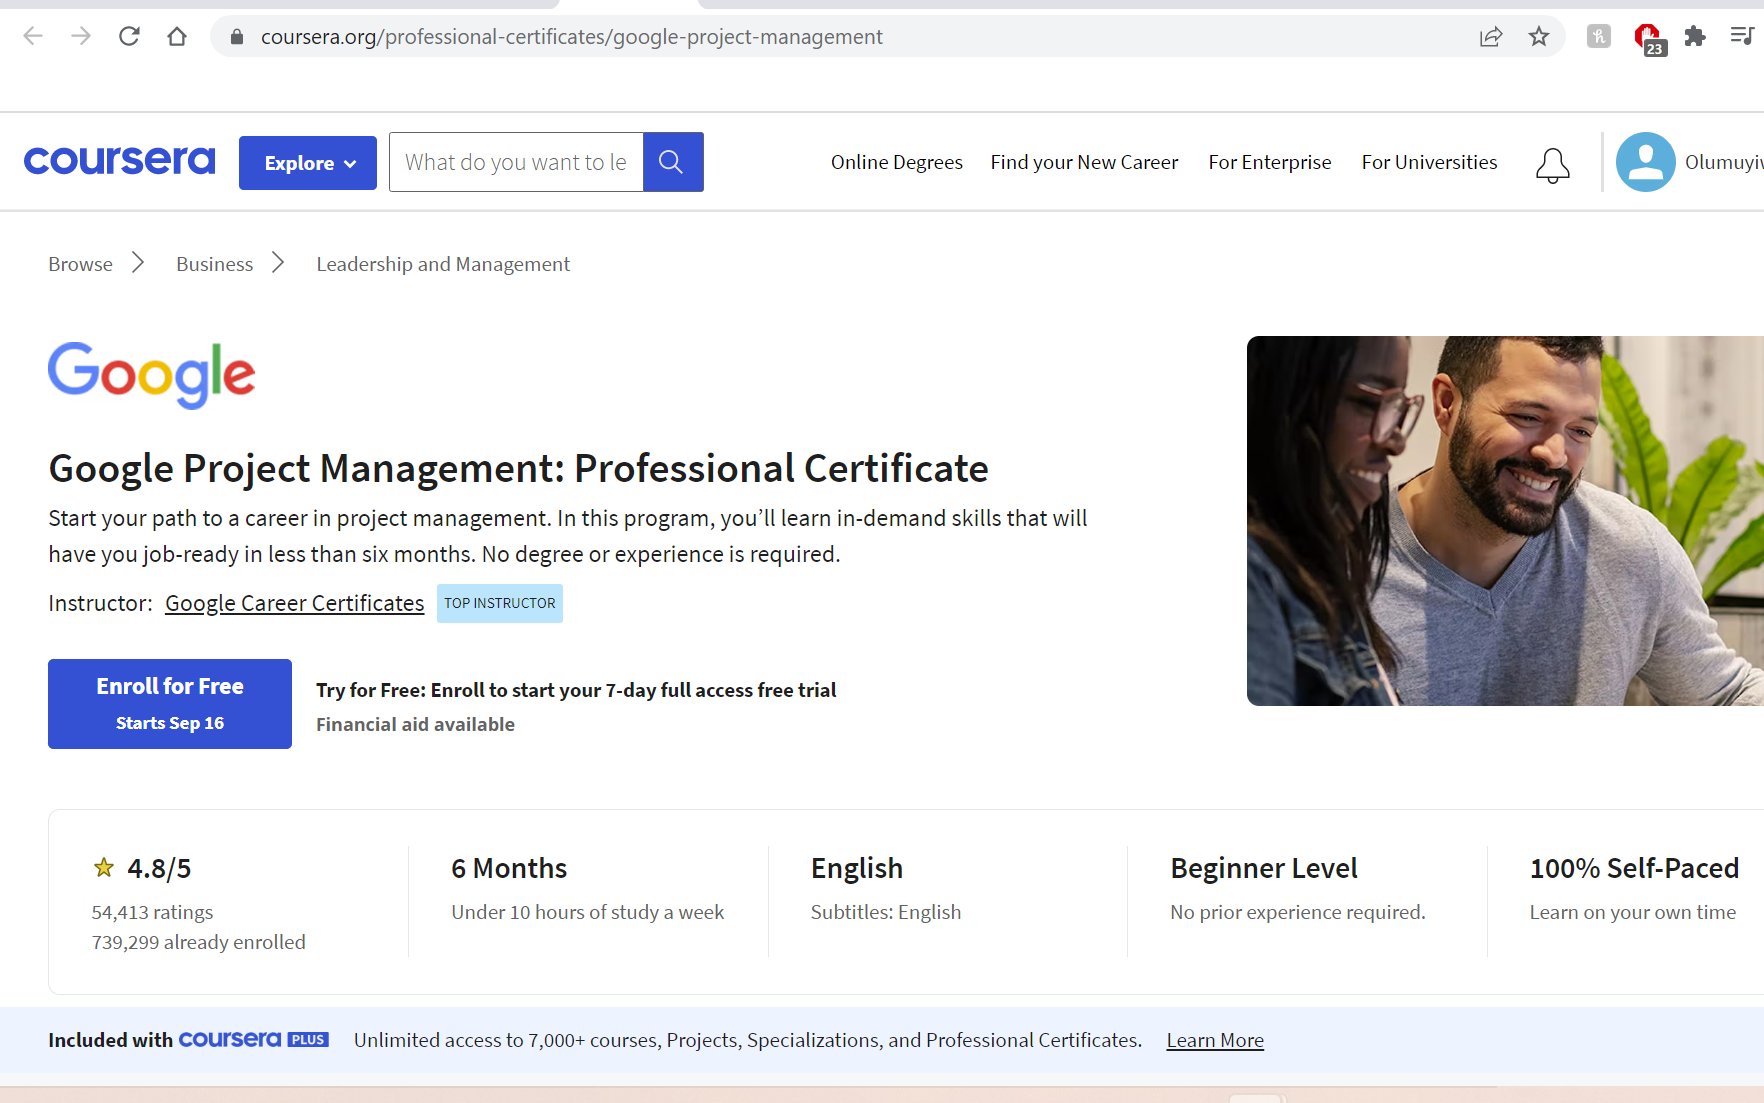Focus the course search field
This screenshot has height=1103, width=1764.
click(516, 162)
